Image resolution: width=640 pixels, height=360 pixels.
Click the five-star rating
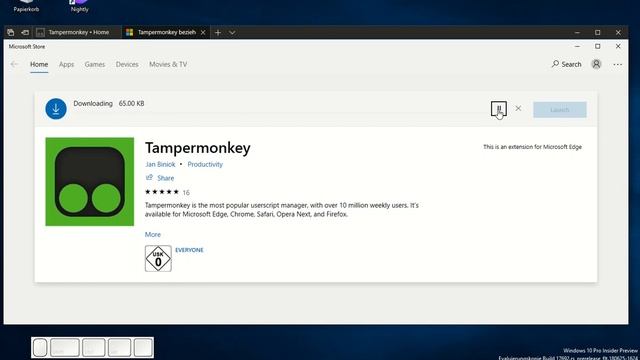tap(162, 192)
